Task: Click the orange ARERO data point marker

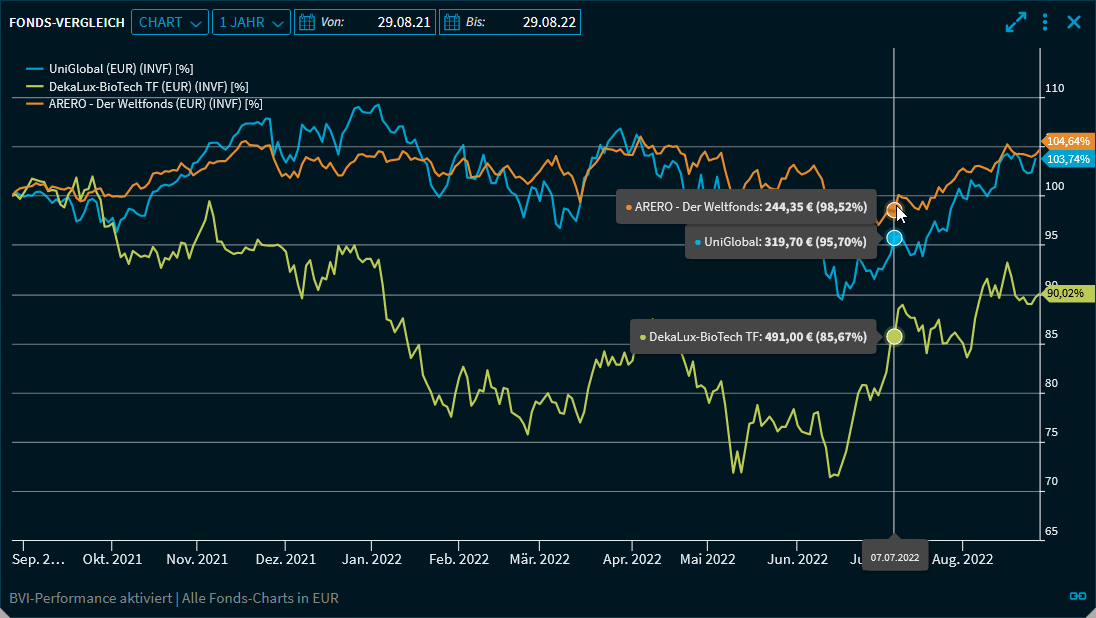Action: click(894, 210)
